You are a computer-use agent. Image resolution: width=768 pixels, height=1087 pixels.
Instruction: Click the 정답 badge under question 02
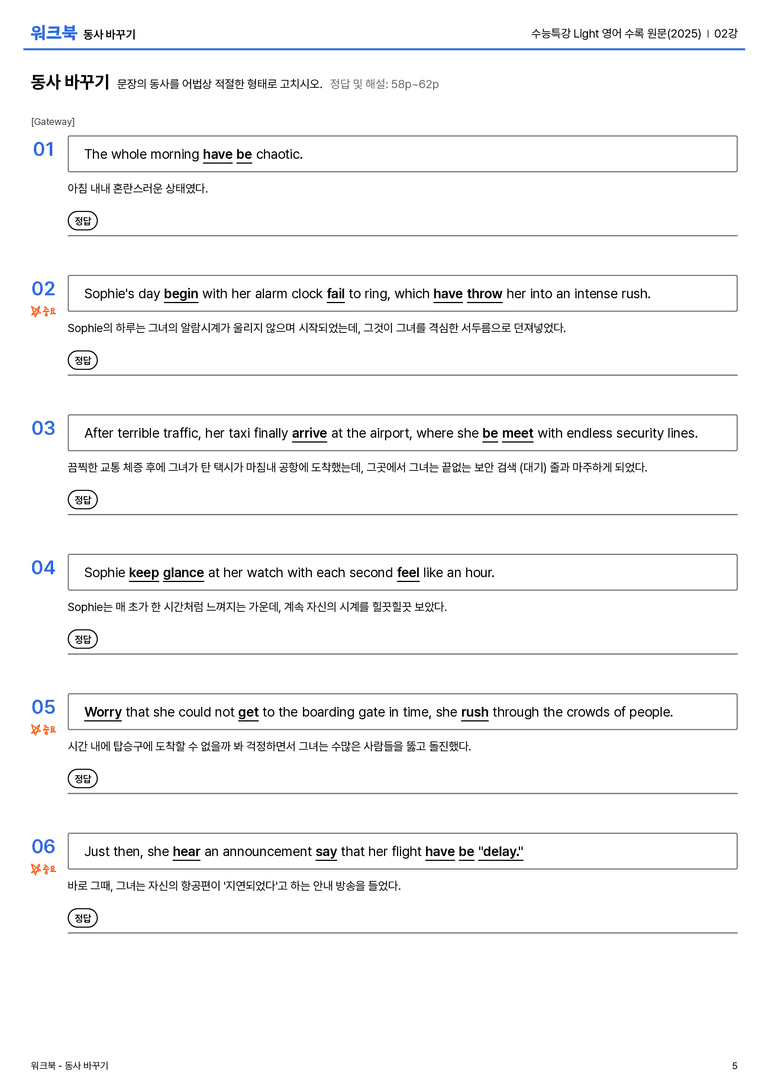(82, 360)
